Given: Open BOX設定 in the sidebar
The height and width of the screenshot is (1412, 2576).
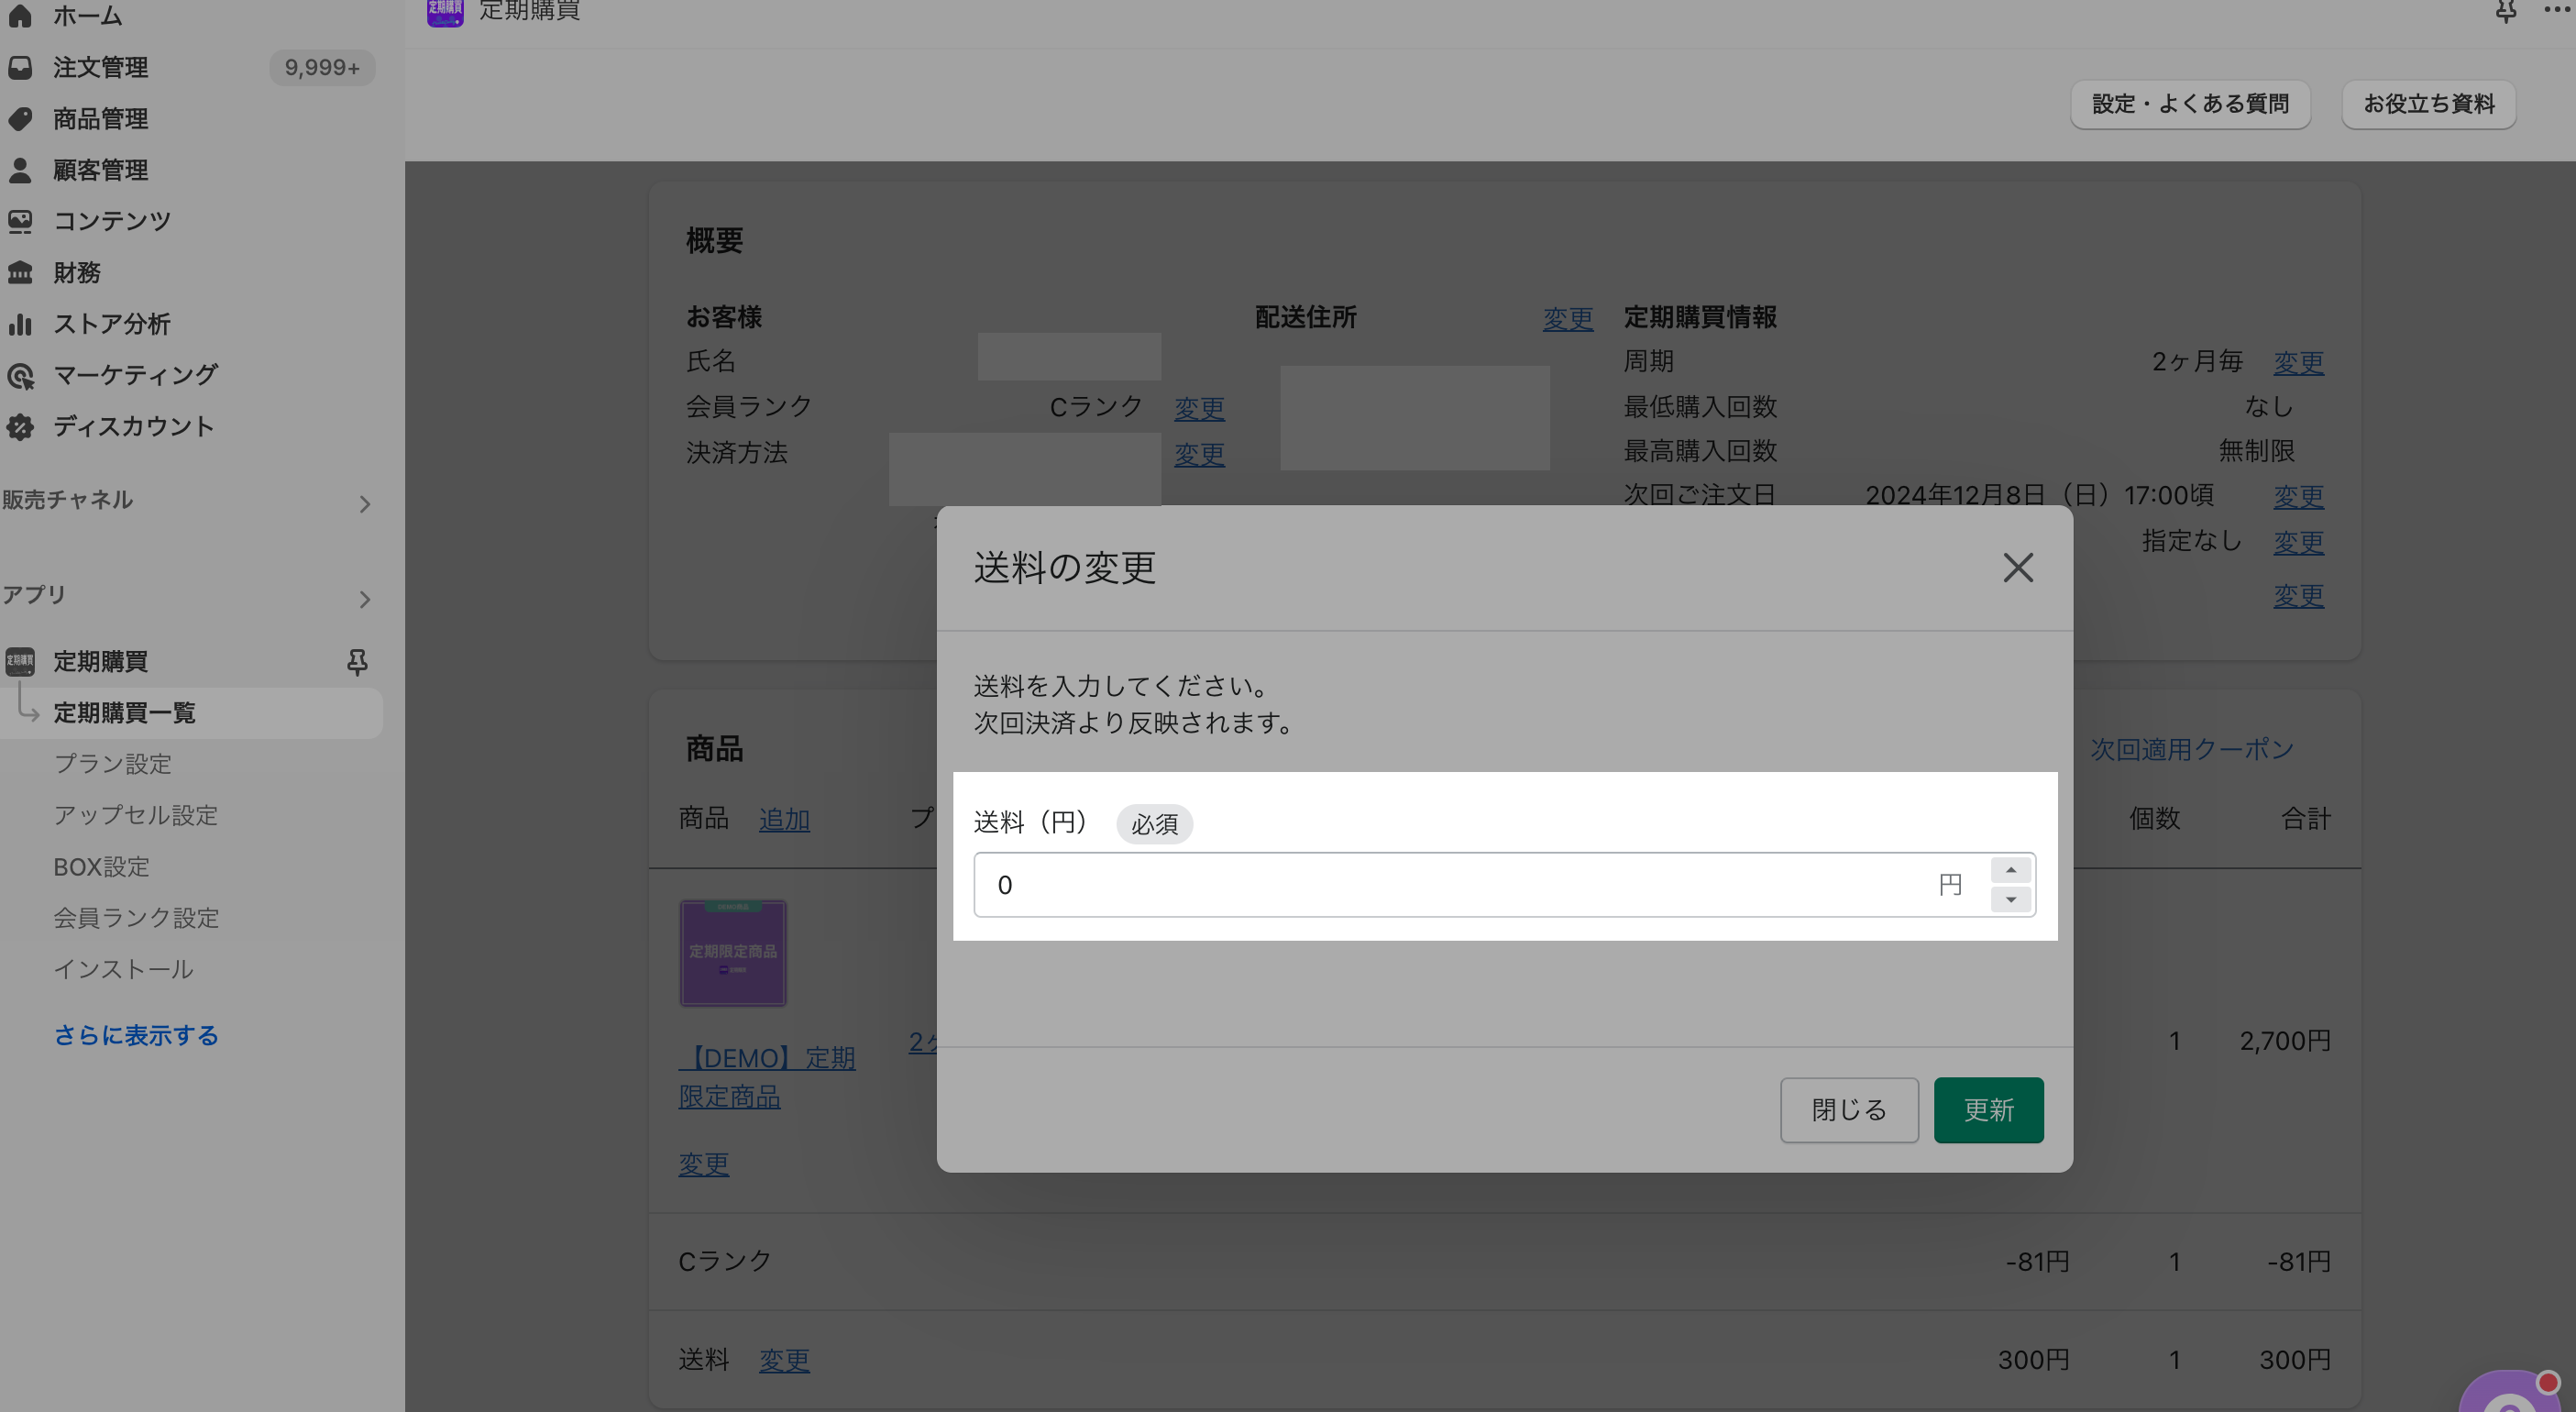Looking at the screenshot, I should (x=101, y=867).
